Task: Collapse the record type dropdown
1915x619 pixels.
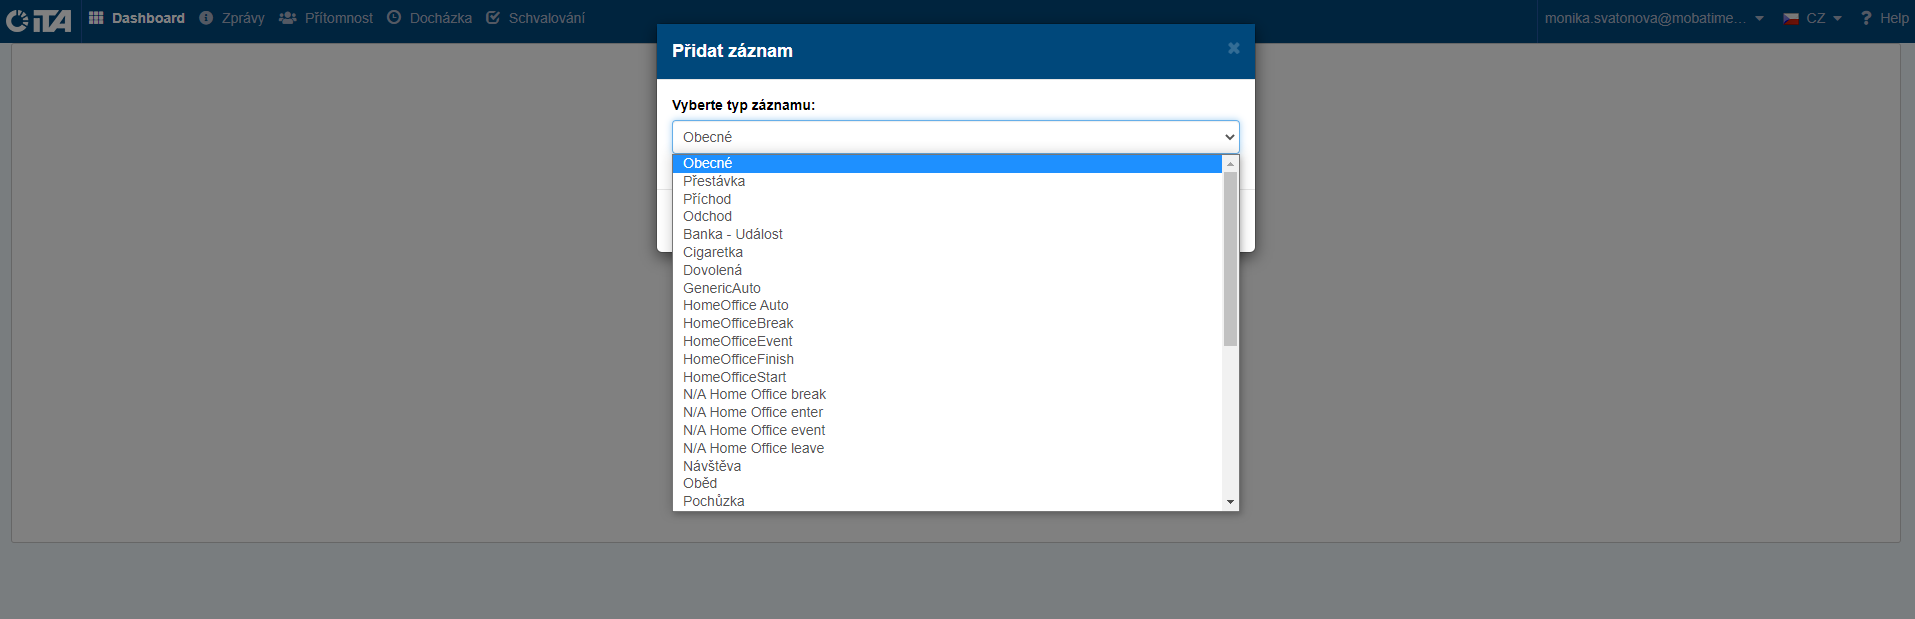Action: 1229,137
